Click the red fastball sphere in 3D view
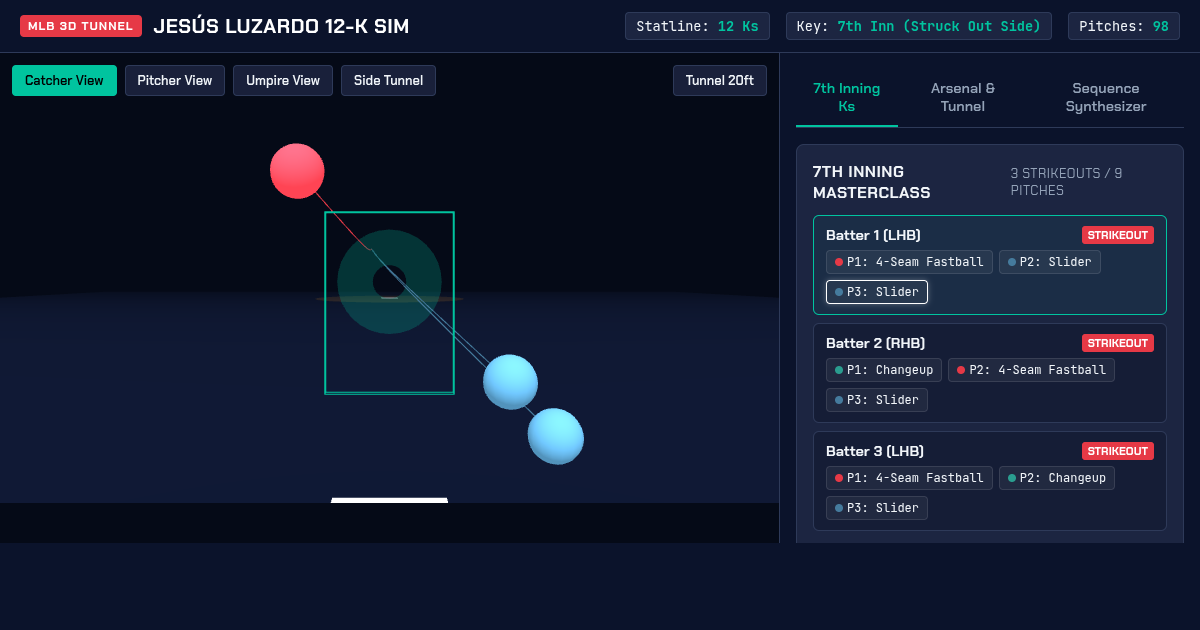1200x630 pixels. [297, 171]
